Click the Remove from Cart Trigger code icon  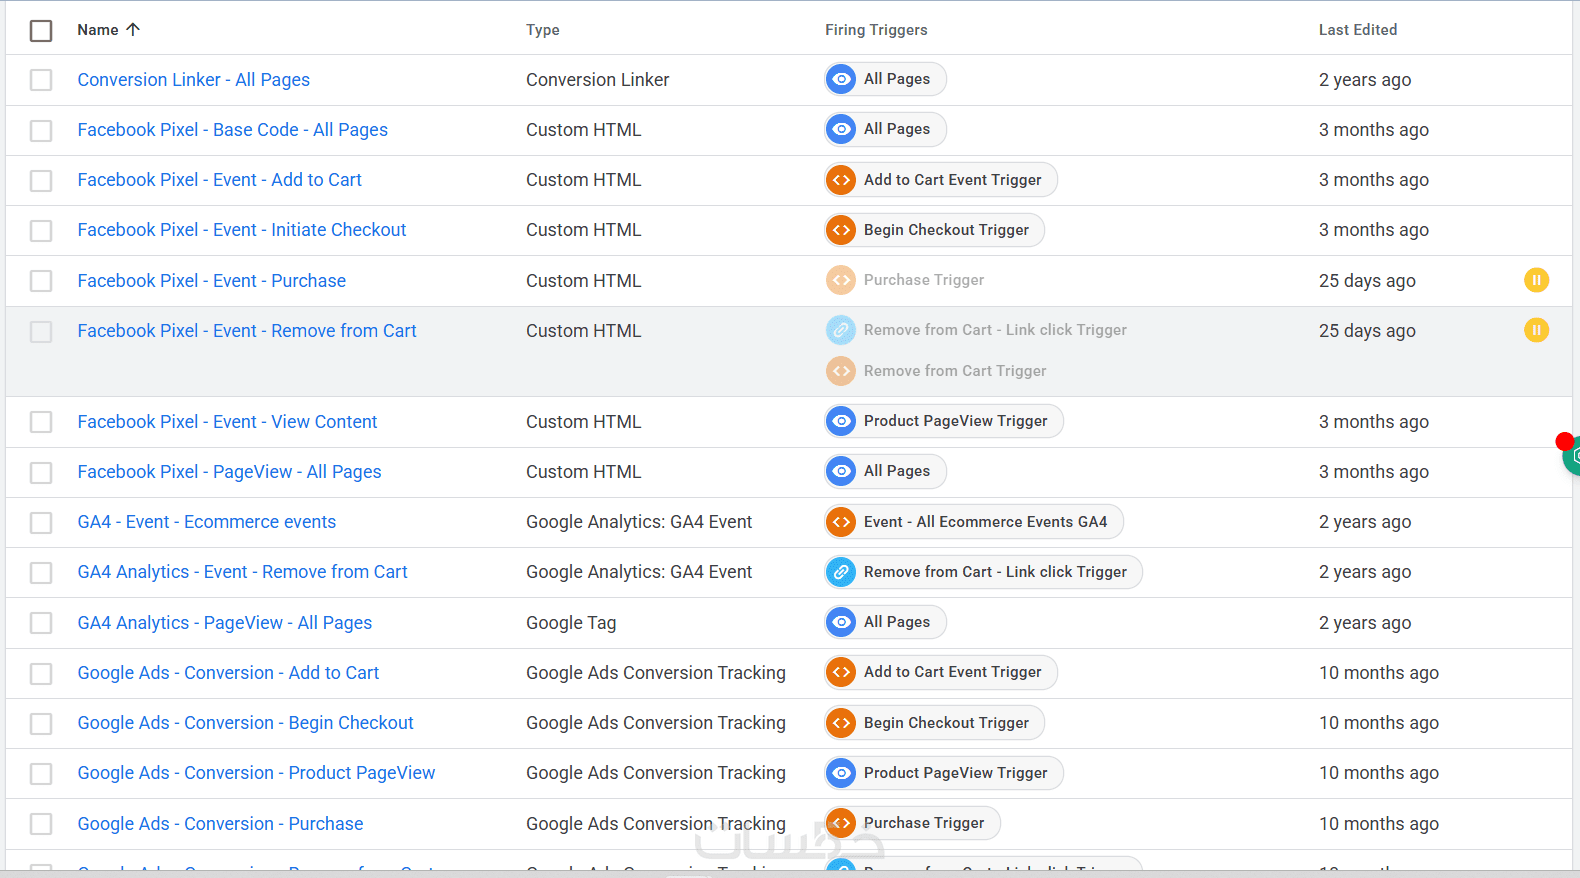[842, 371]
